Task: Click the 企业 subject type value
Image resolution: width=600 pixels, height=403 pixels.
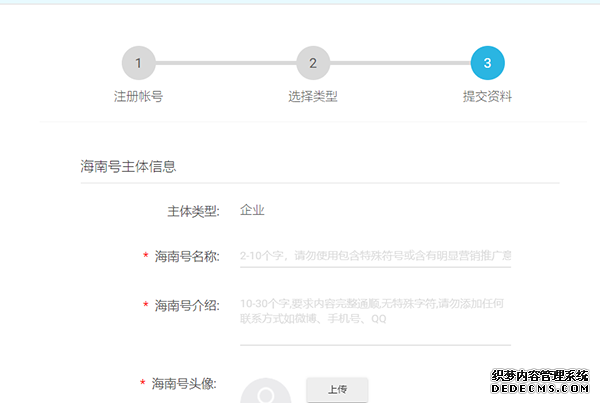Action: click(252, 210)
